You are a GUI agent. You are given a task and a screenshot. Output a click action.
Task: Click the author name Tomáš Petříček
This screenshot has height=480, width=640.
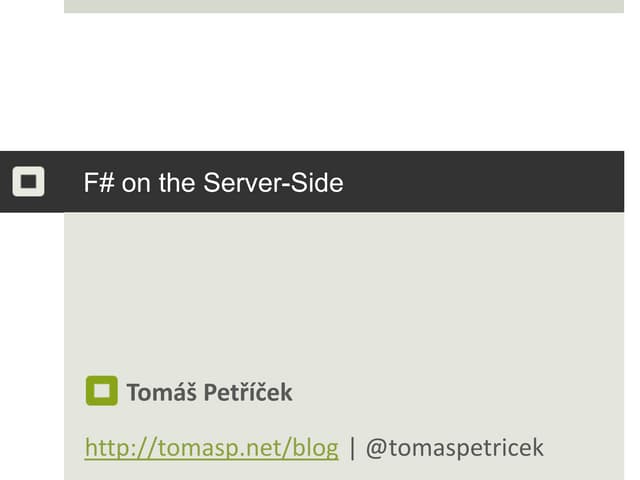pos(209,392)
